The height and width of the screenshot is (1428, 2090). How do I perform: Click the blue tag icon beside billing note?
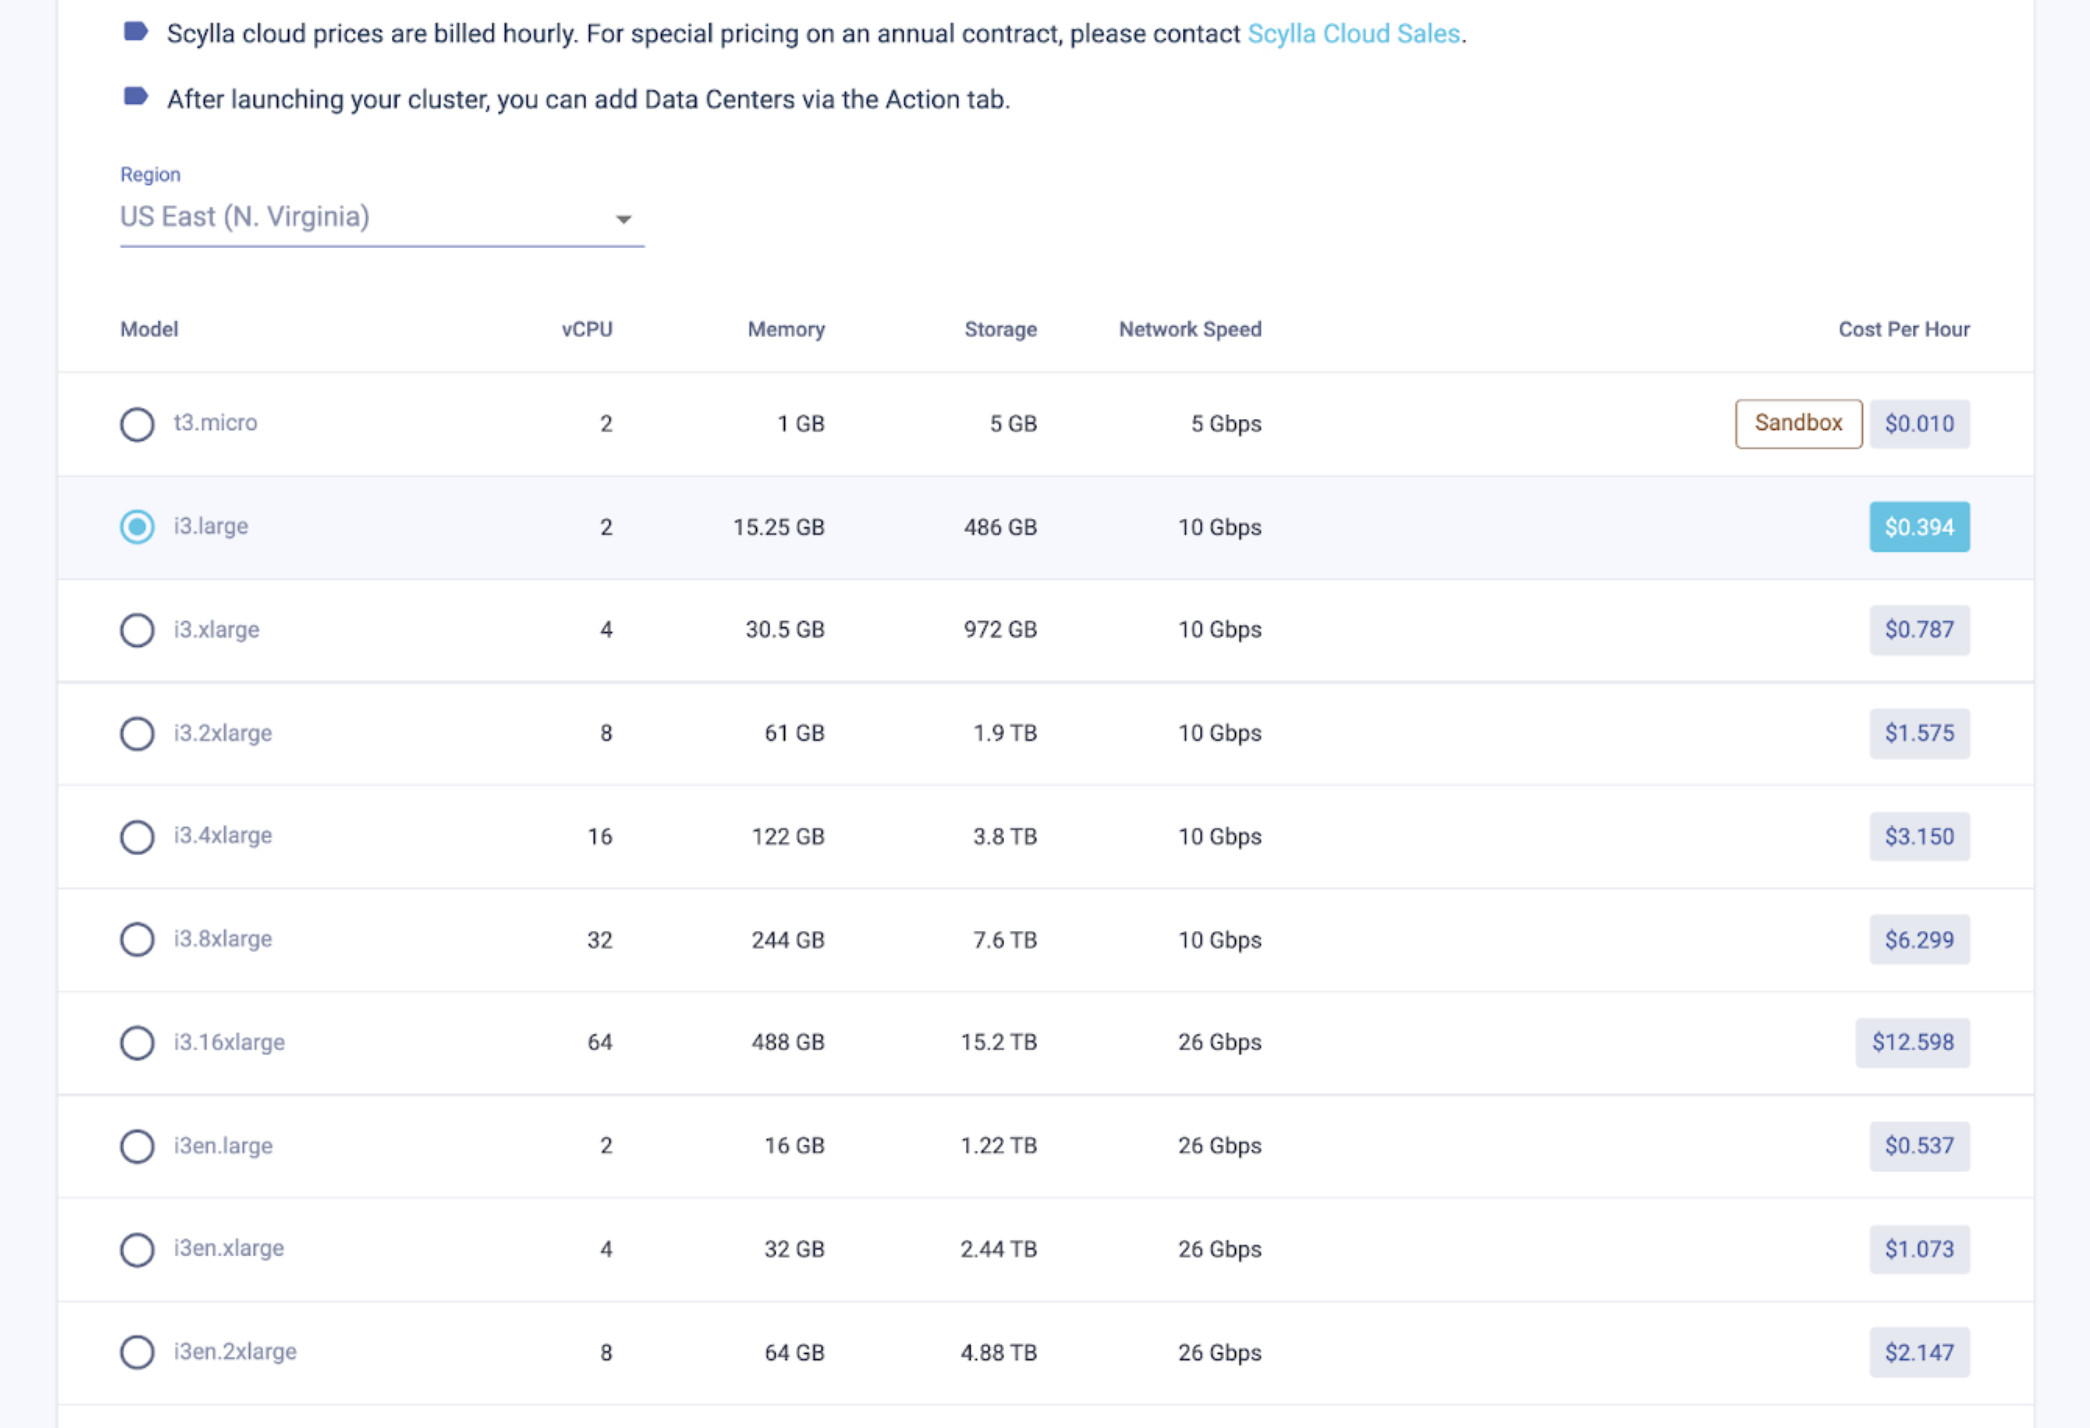(136, 32)
